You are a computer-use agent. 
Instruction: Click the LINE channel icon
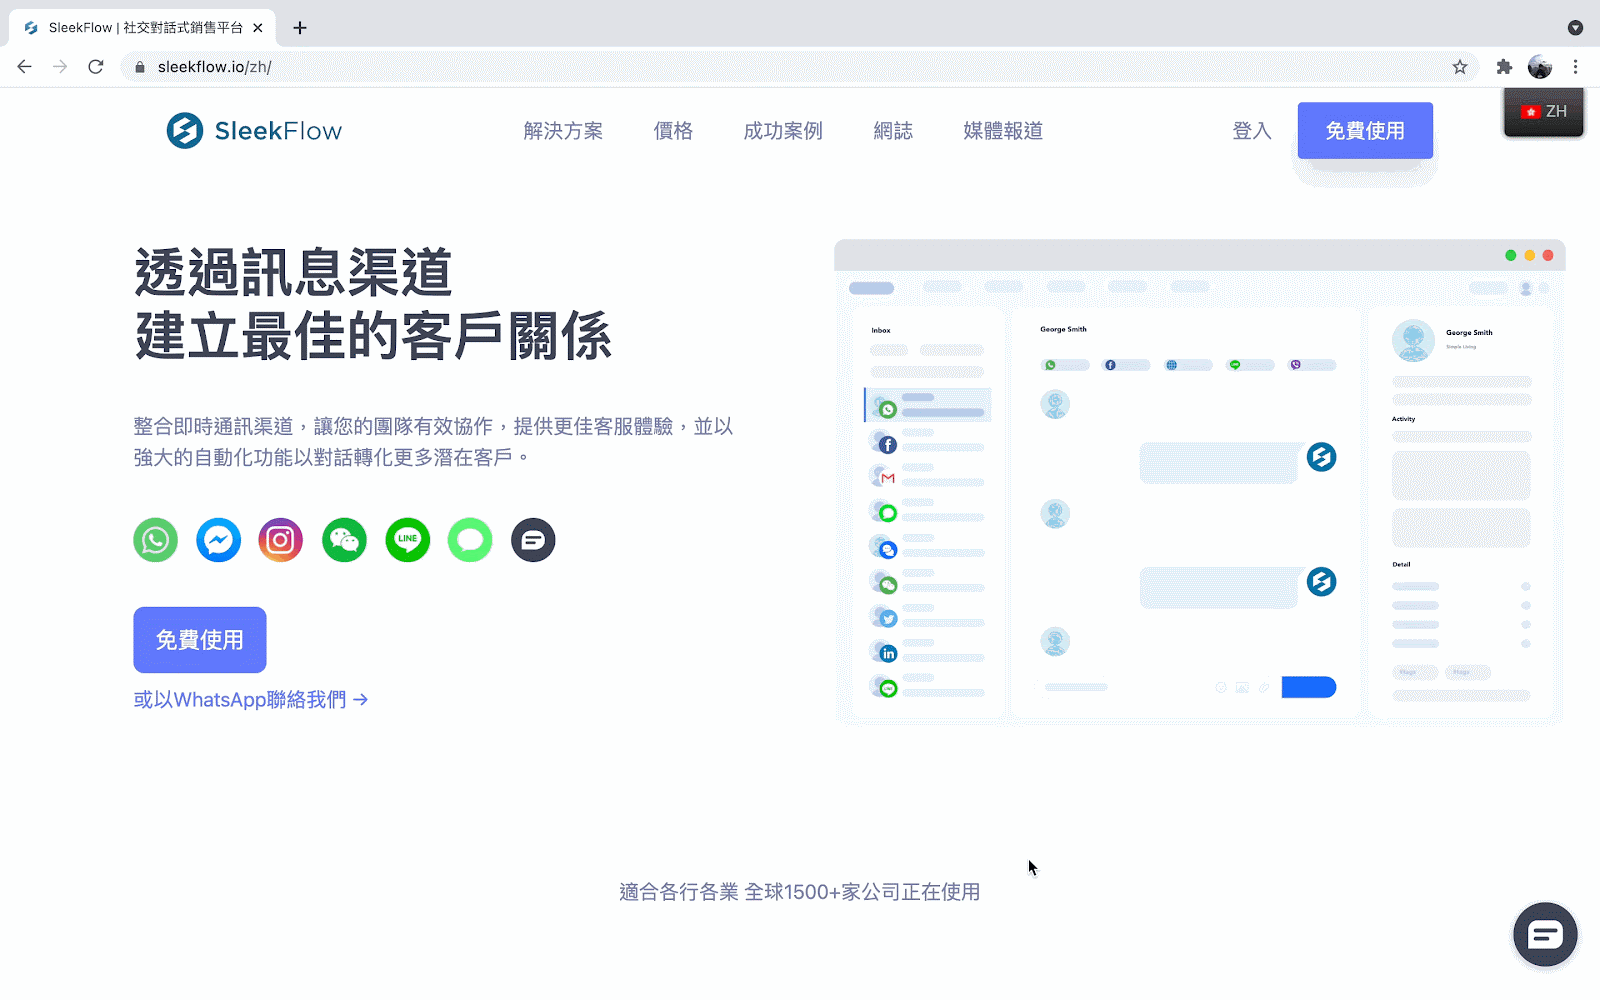[x=407, y=540]
